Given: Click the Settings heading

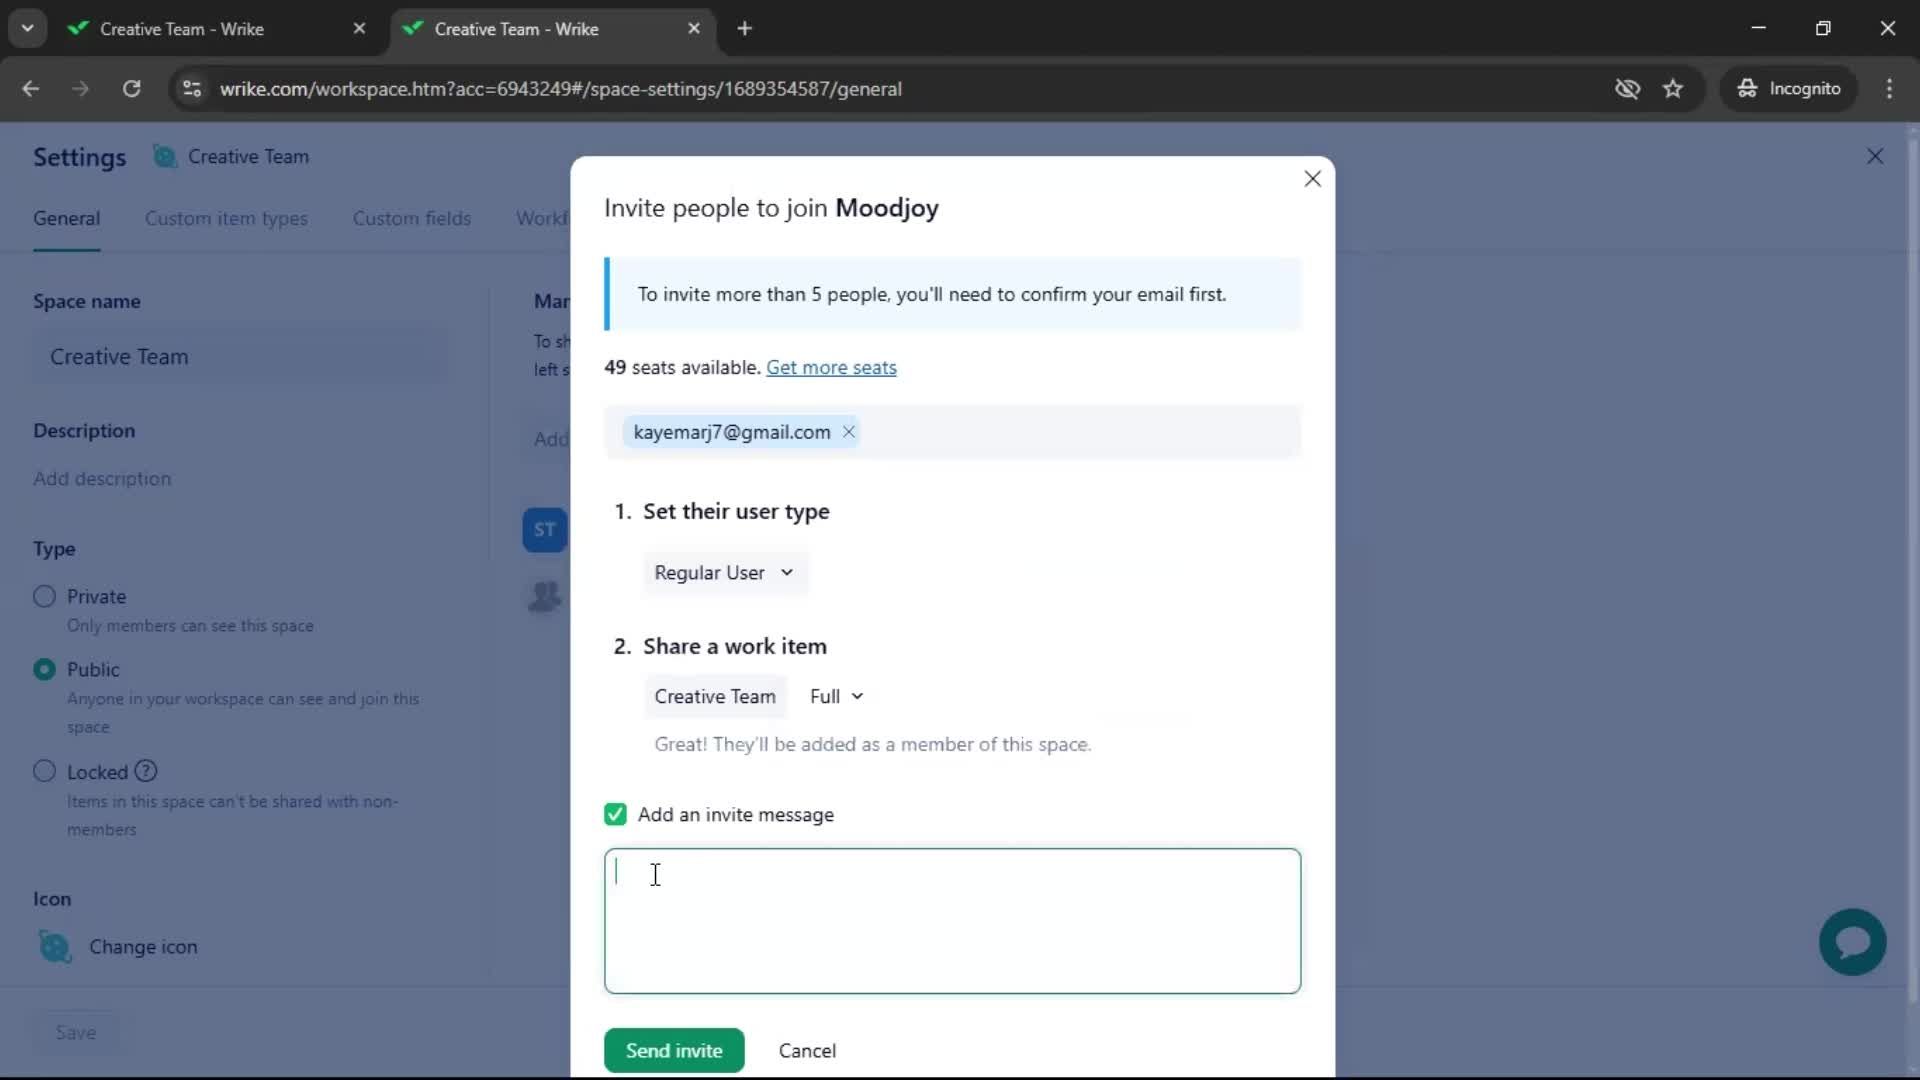Looking at the screenshot, I should pyautogui.click(x=80, y=157).
